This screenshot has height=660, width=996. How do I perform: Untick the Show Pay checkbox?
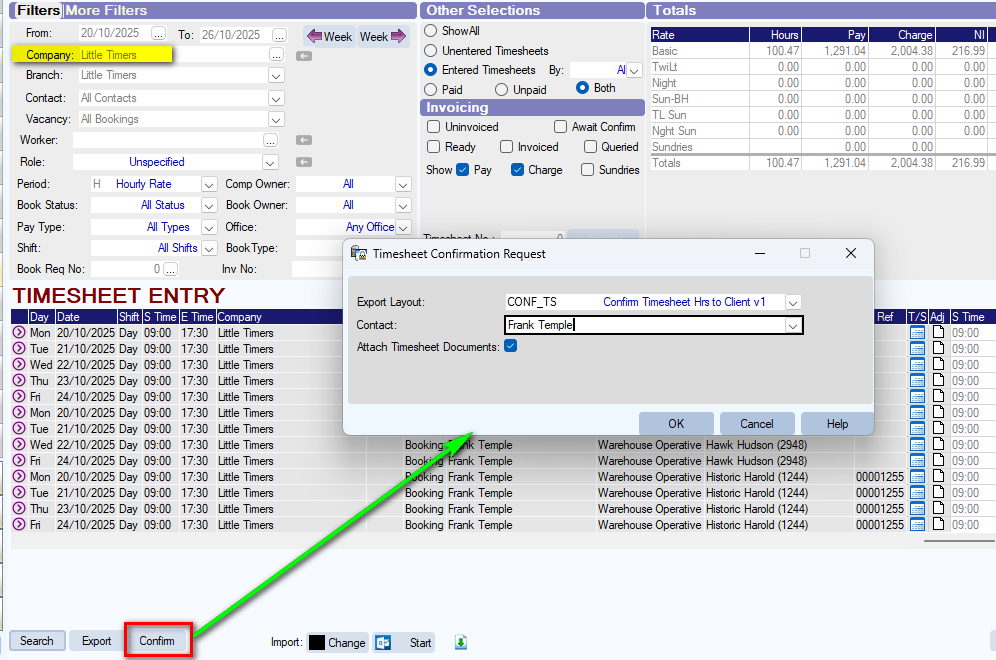[x=462, y=170]
